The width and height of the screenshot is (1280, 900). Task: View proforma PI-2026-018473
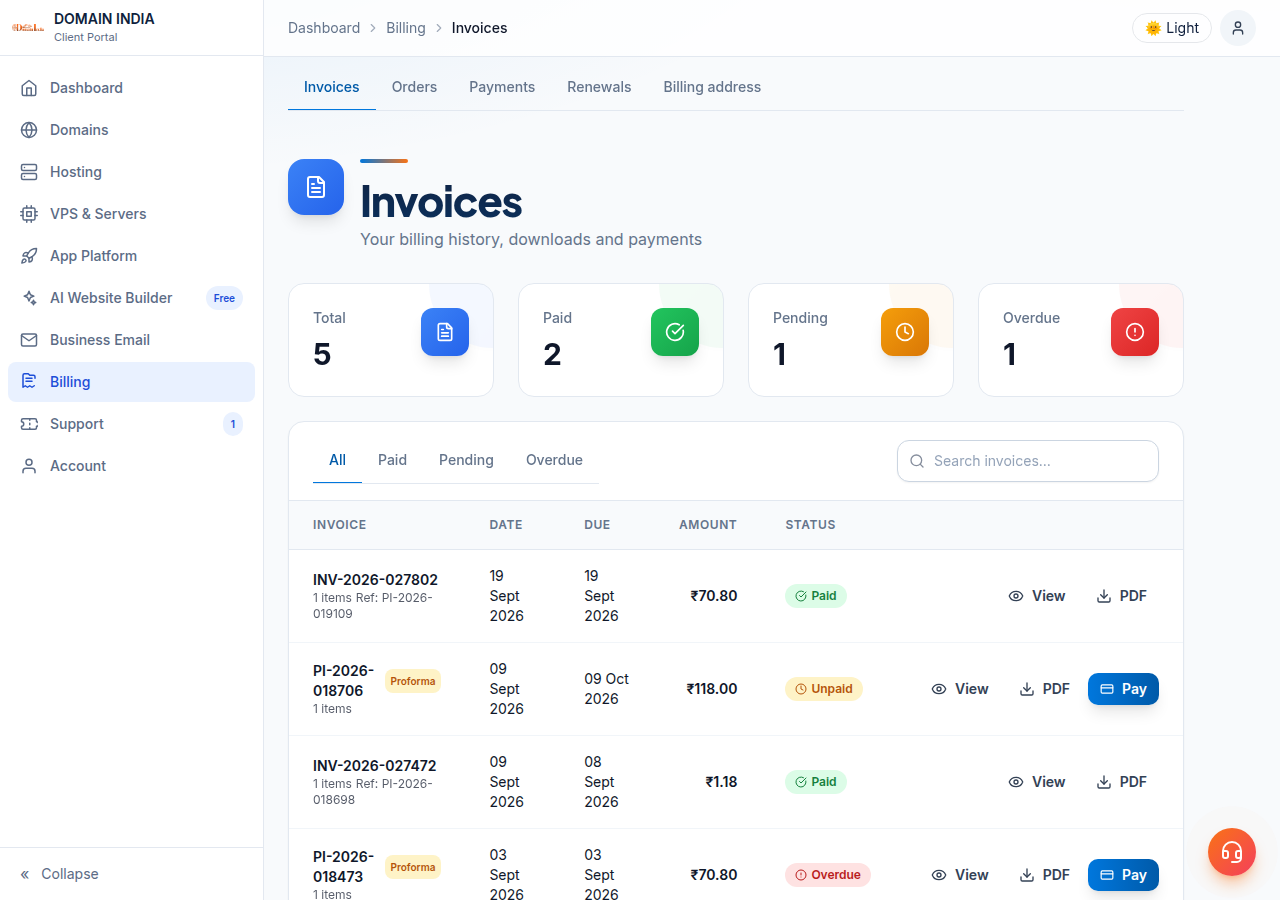pyautogui.click(x=960, y=875)
